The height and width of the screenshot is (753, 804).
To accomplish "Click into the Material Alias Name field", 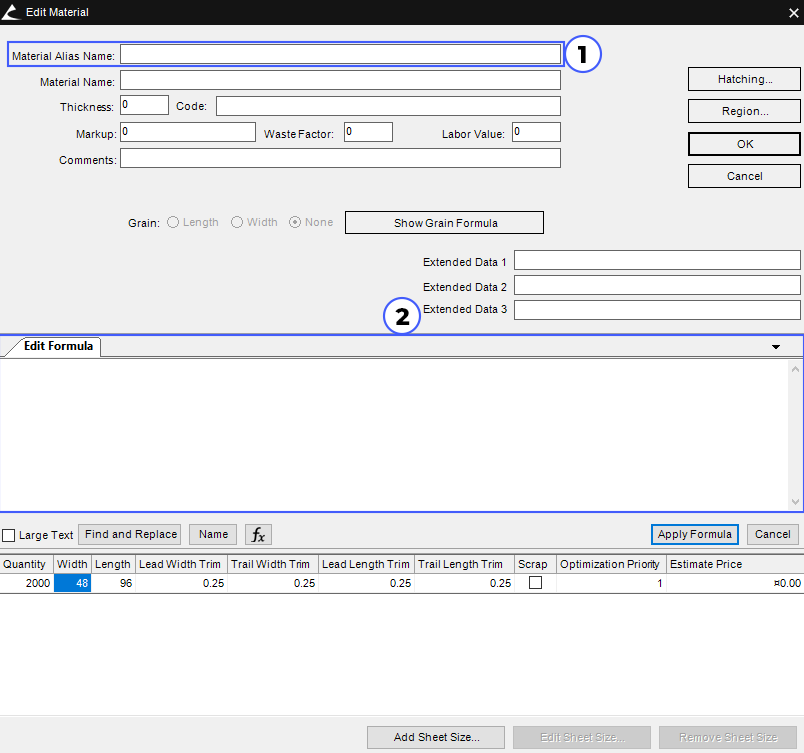I will (340, 54).
